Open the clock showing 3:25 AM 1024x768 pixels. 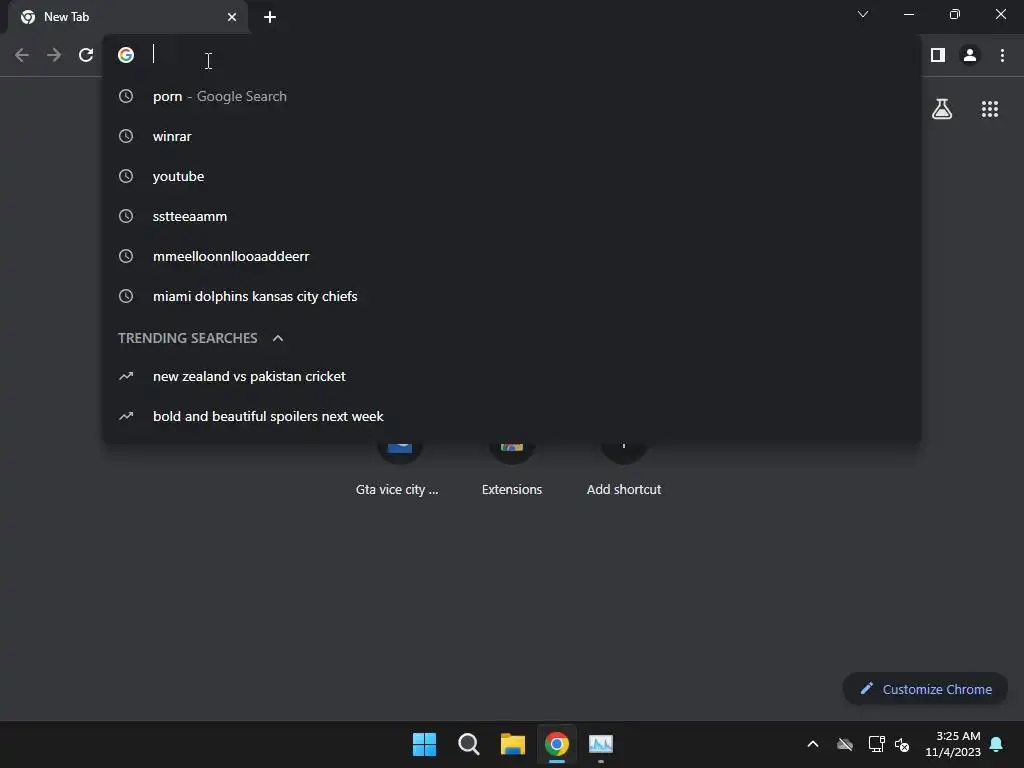point(953,744)
